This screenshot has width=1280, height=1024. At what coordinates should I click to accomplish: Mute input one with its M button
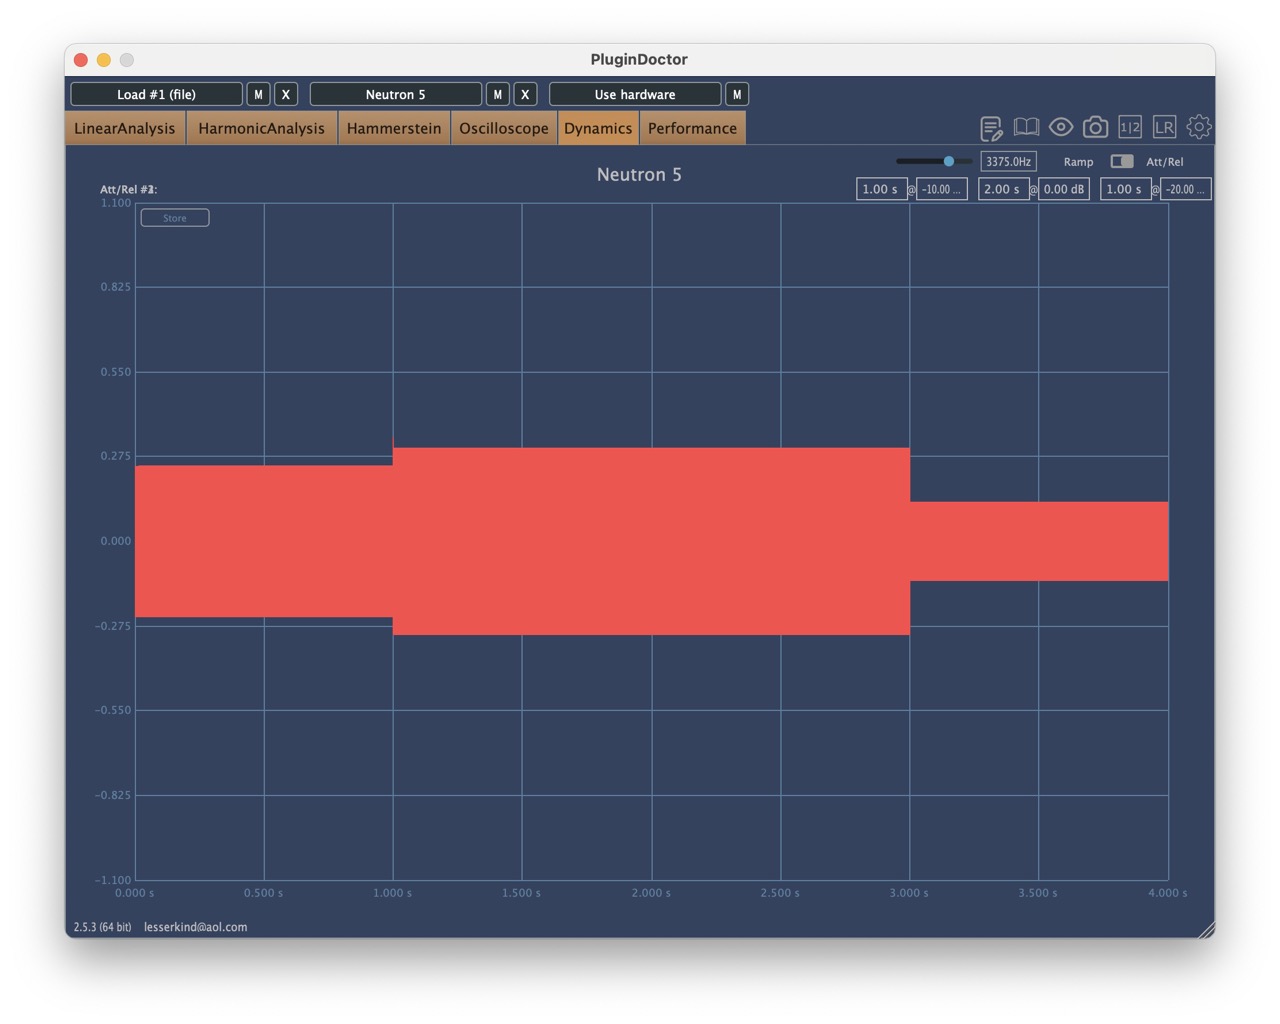[258, 93]
